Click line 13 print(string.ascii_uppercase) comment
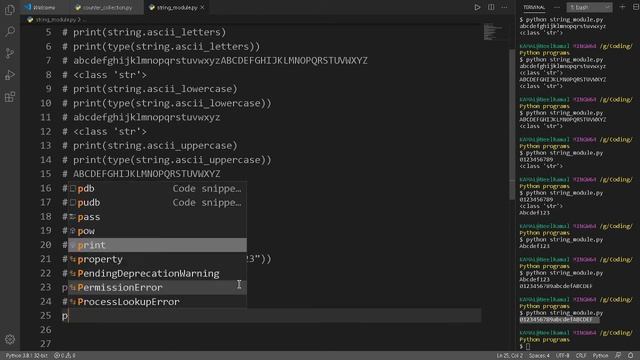This screenshot has height=360, width=640. coord(149,145)
